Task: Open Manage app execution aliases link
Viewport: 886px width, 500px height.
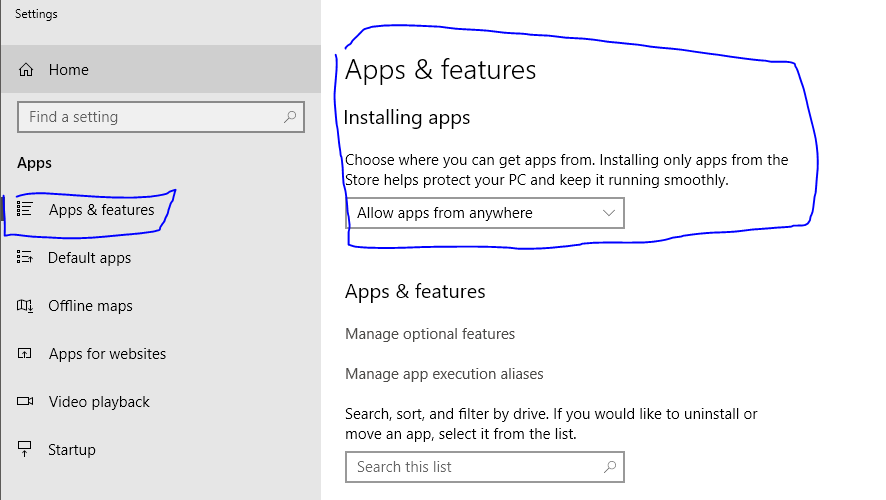Action: 444,374
